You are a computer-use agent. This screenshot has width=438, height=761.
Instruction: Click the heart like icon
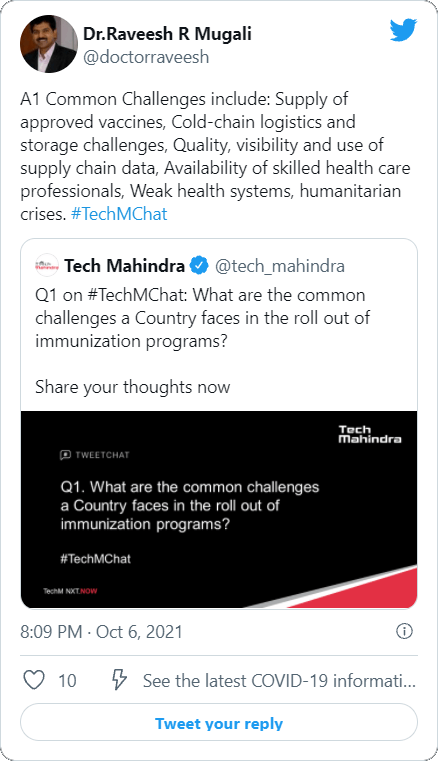point(34,680)
